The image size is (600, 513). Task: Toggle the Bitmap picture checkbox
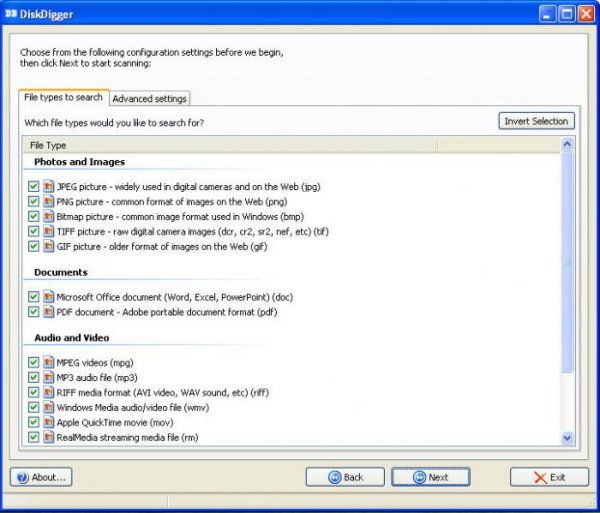(x=33, y=216)
